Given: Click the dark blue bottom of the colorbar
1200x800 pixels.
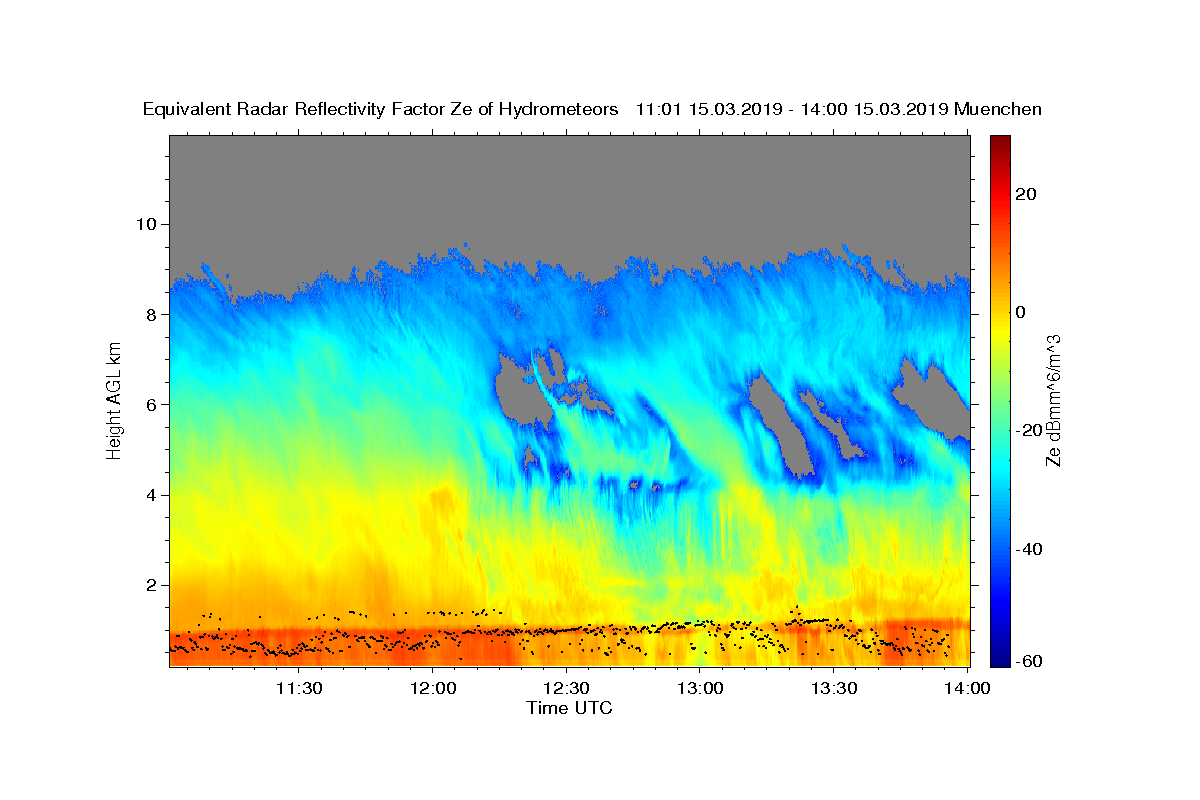Looking at the screenshot, I should (1001, 660).
